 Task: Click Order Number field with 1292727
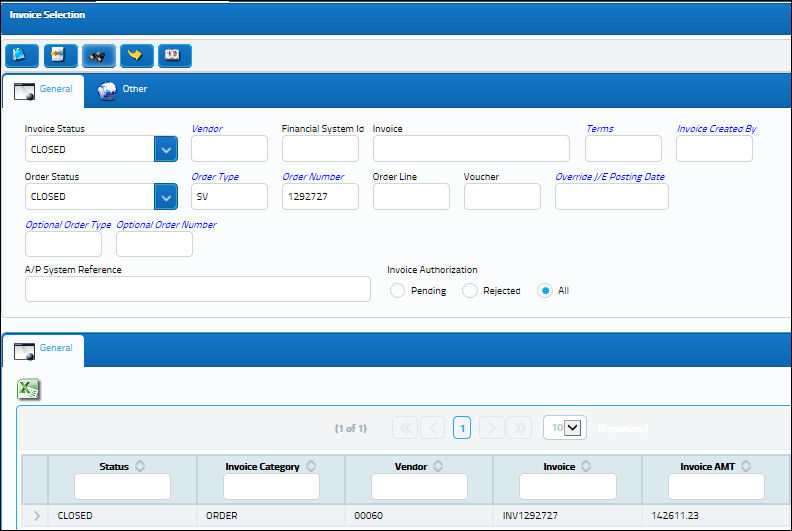(x=320, y=197)
